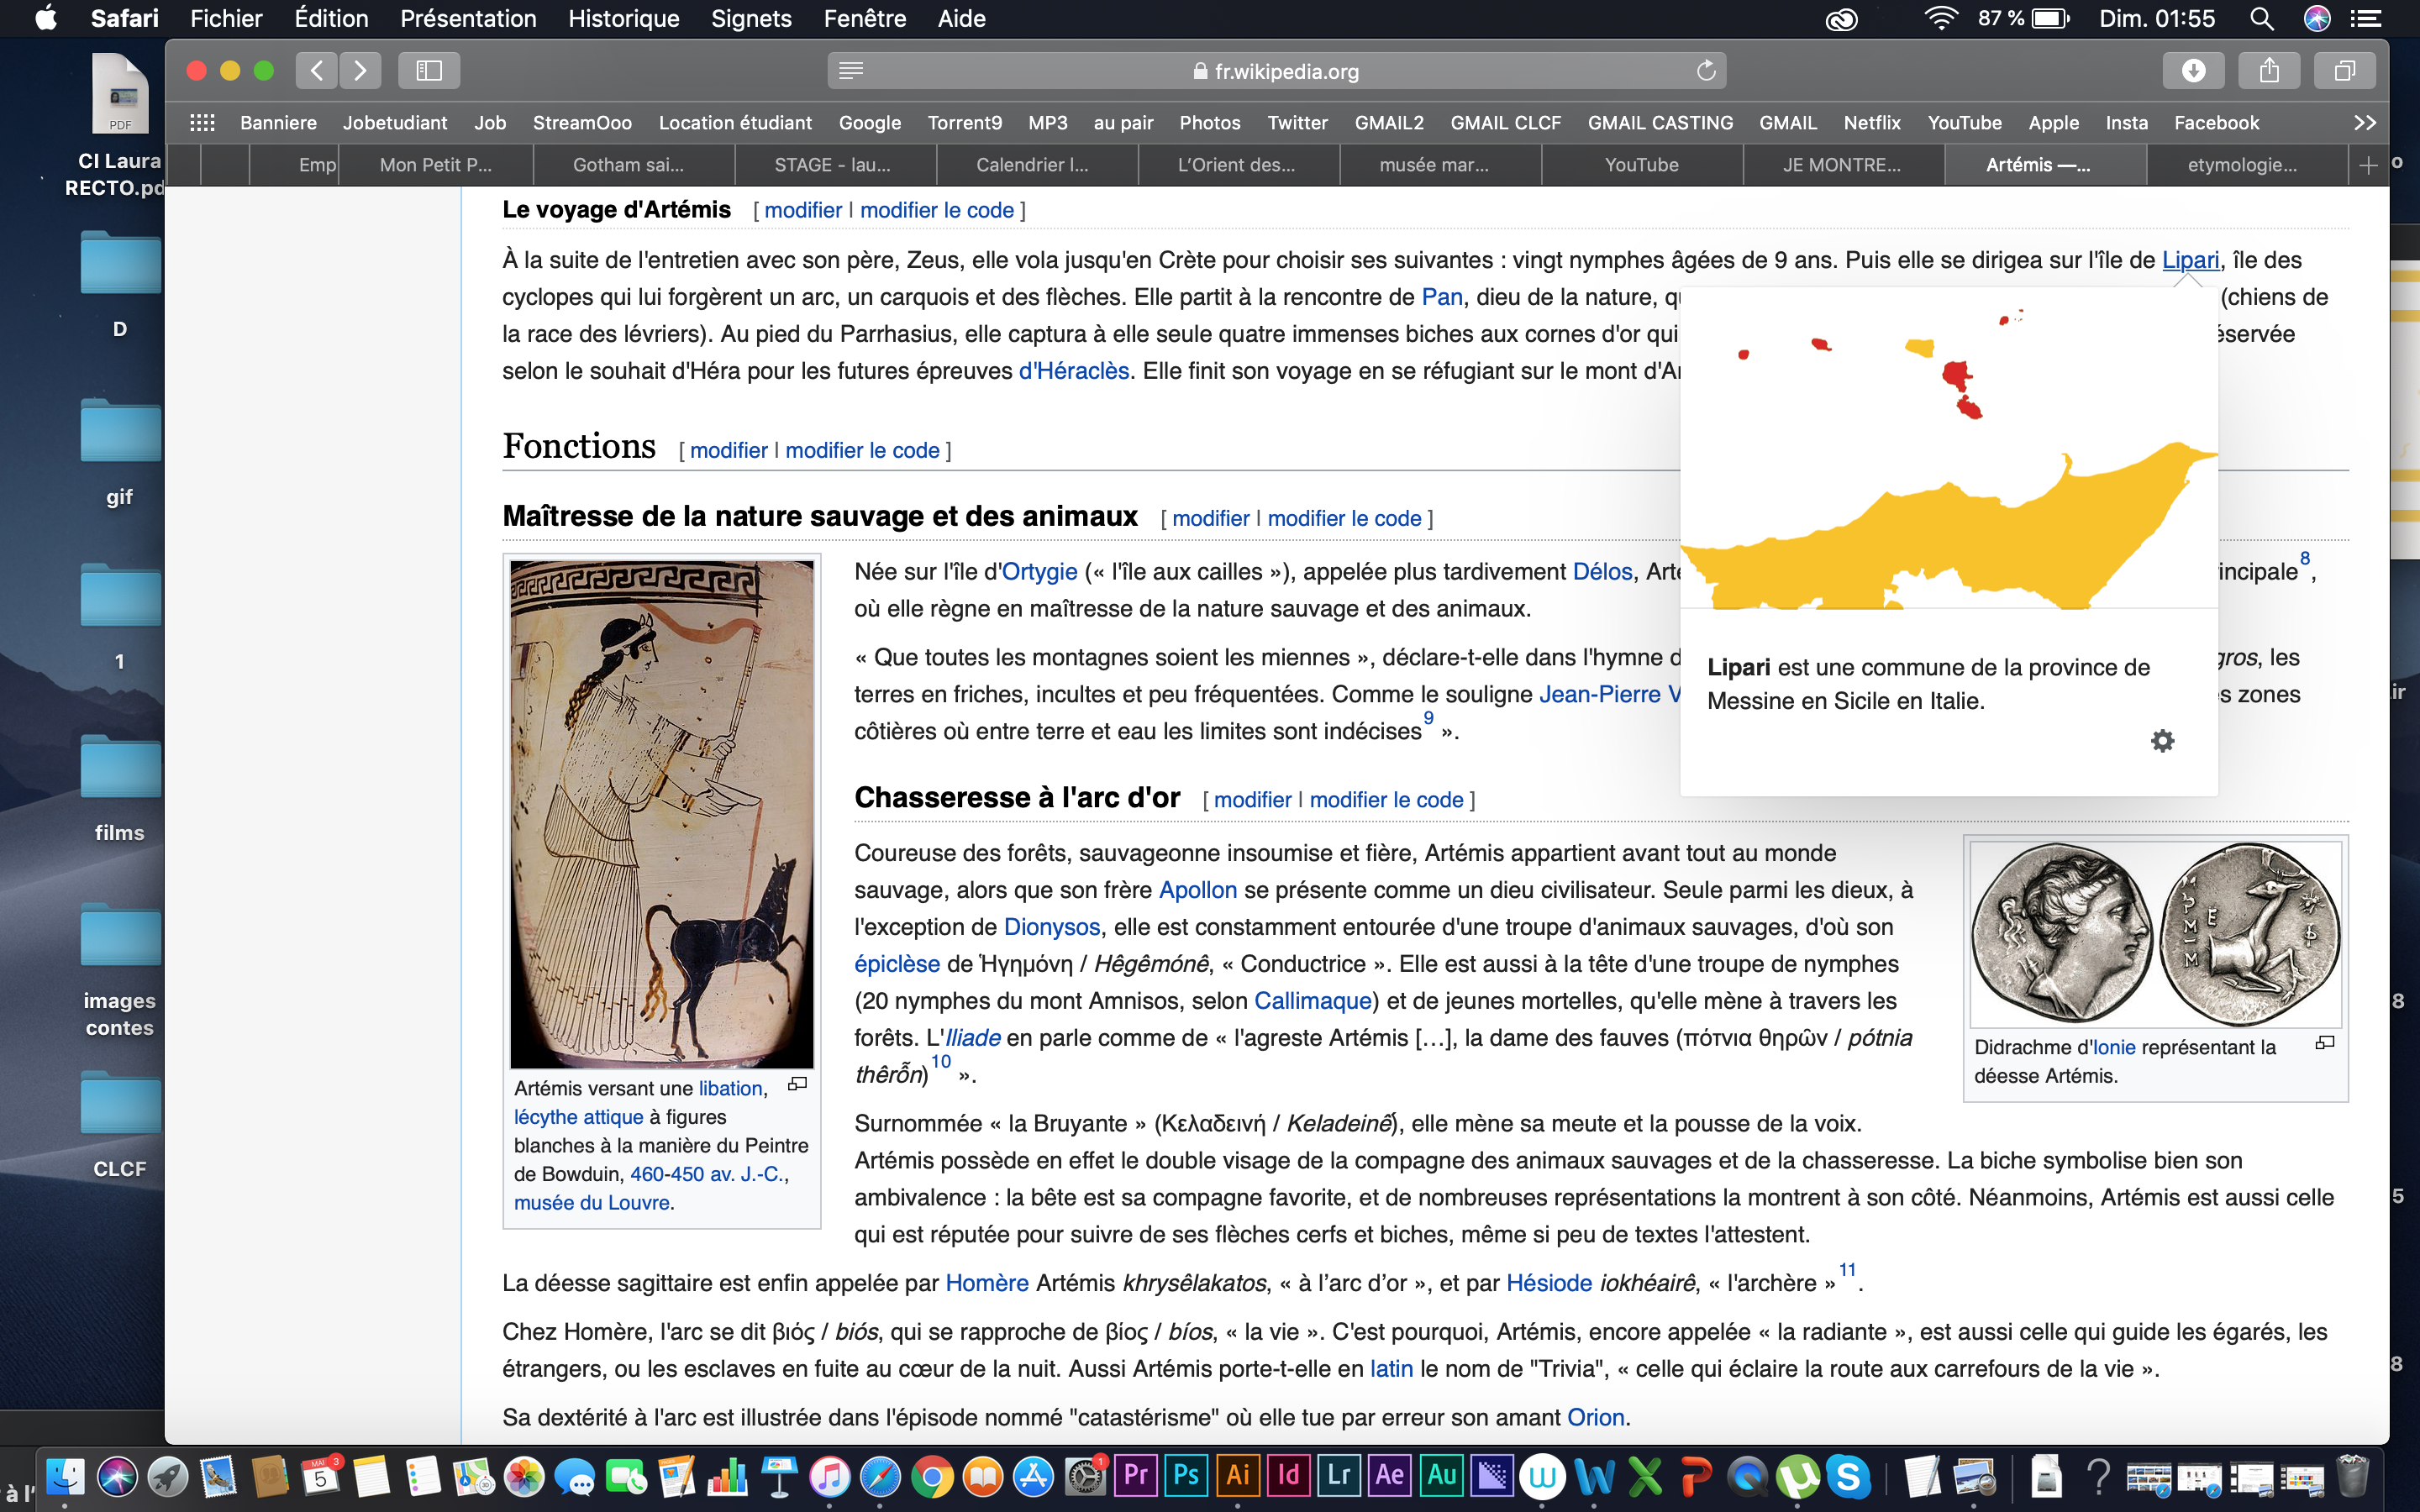This screenshot has width=2420, height=1512.
Task: Go forward with Safari's forward arrow
Action: point(360,70)
